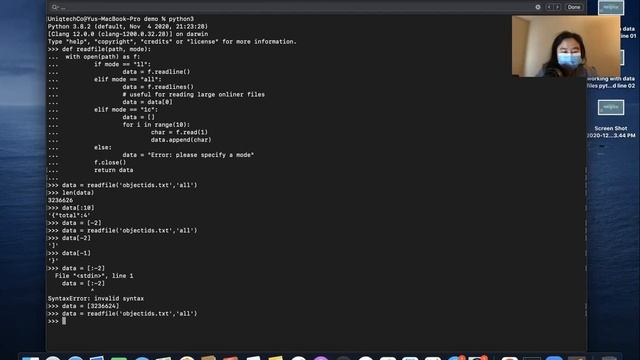Clear the find bar search text
The height and width of the screenshot is (360, 640).
[x=538, y=7]
